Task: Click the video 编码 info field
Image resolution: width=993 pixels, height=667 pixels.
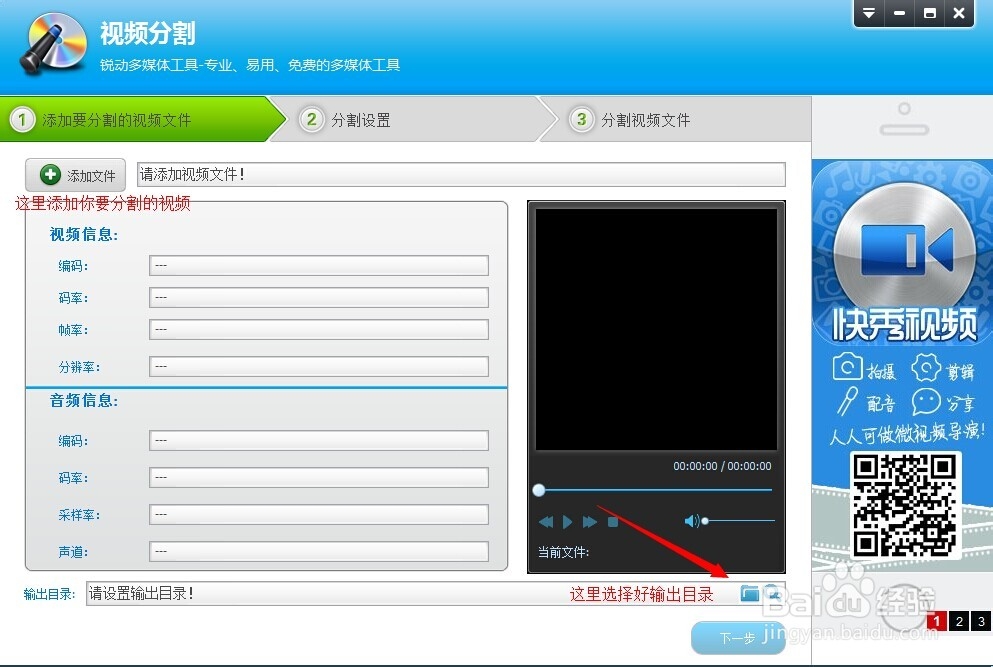Action: [x=319, y=265]
